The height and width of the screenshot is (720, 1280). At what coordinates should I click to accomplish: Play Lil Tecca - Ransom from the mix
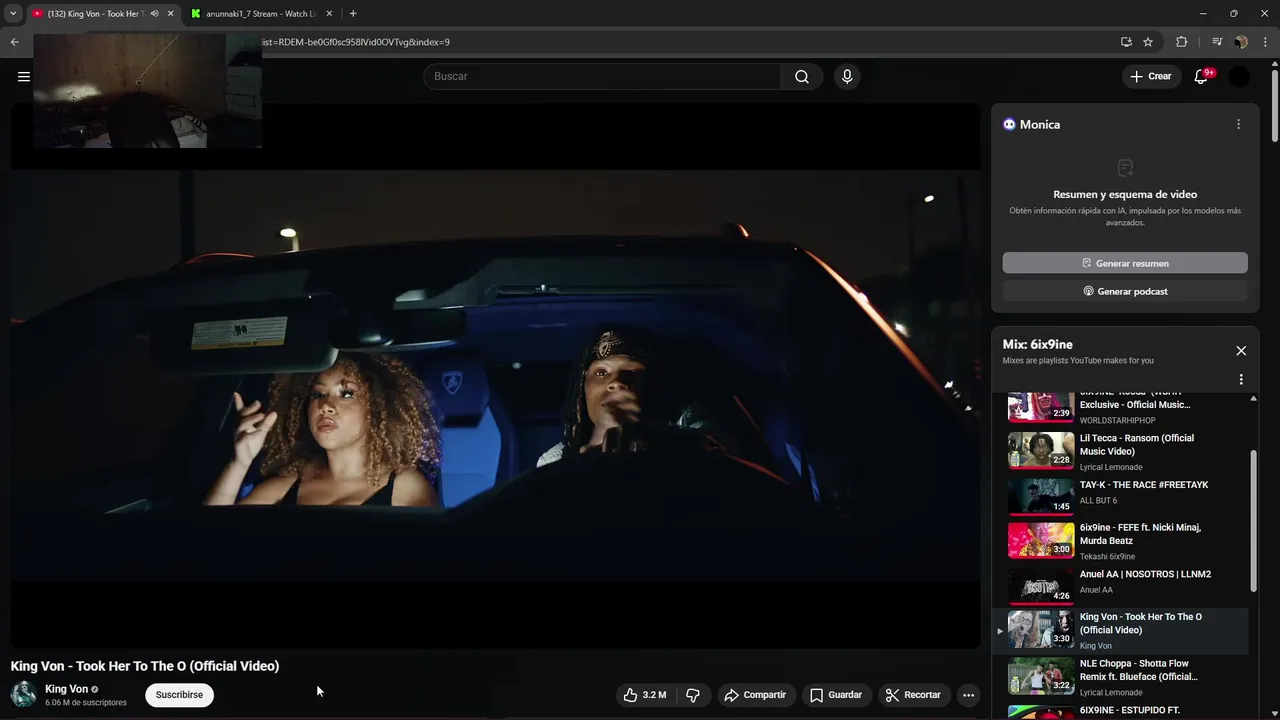pos(1137,445)
